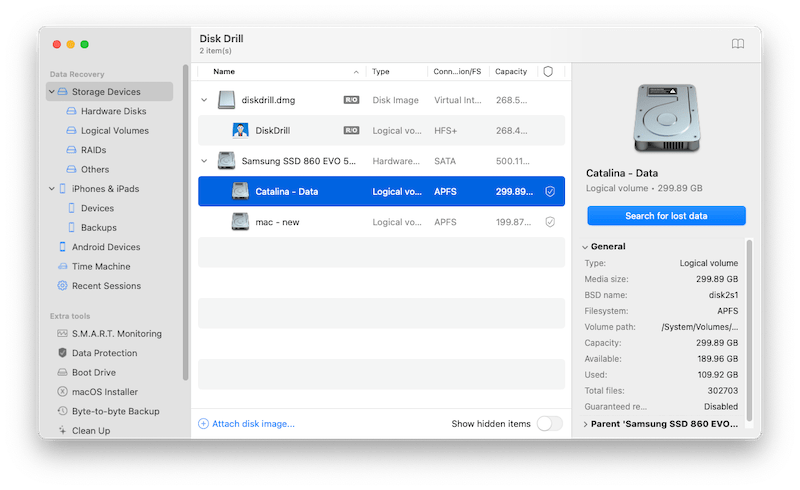Open the help book icon in title bar
This screenshot has height=490, width=800.
pos(738,44)
